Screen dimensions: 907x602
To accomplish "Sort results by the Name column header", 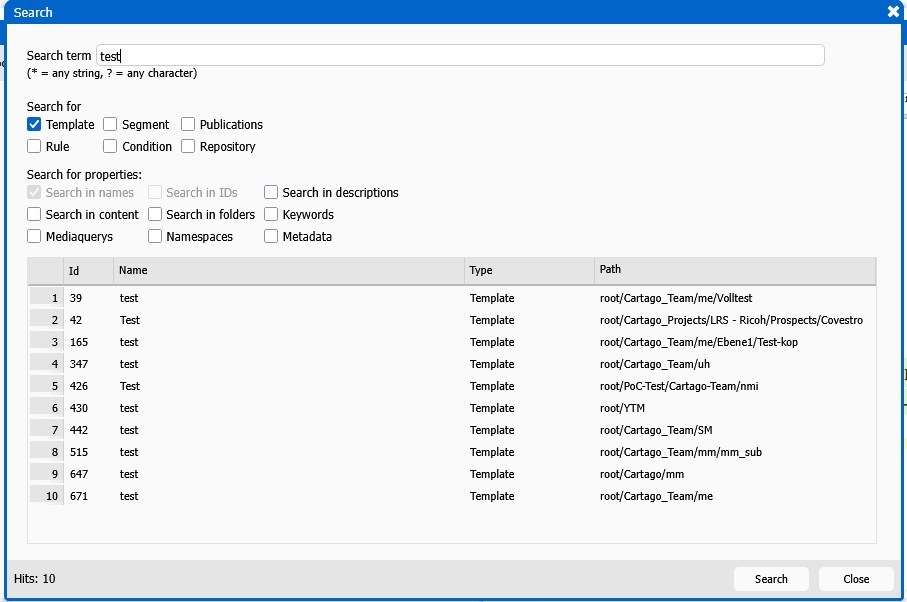I will 290,270.
